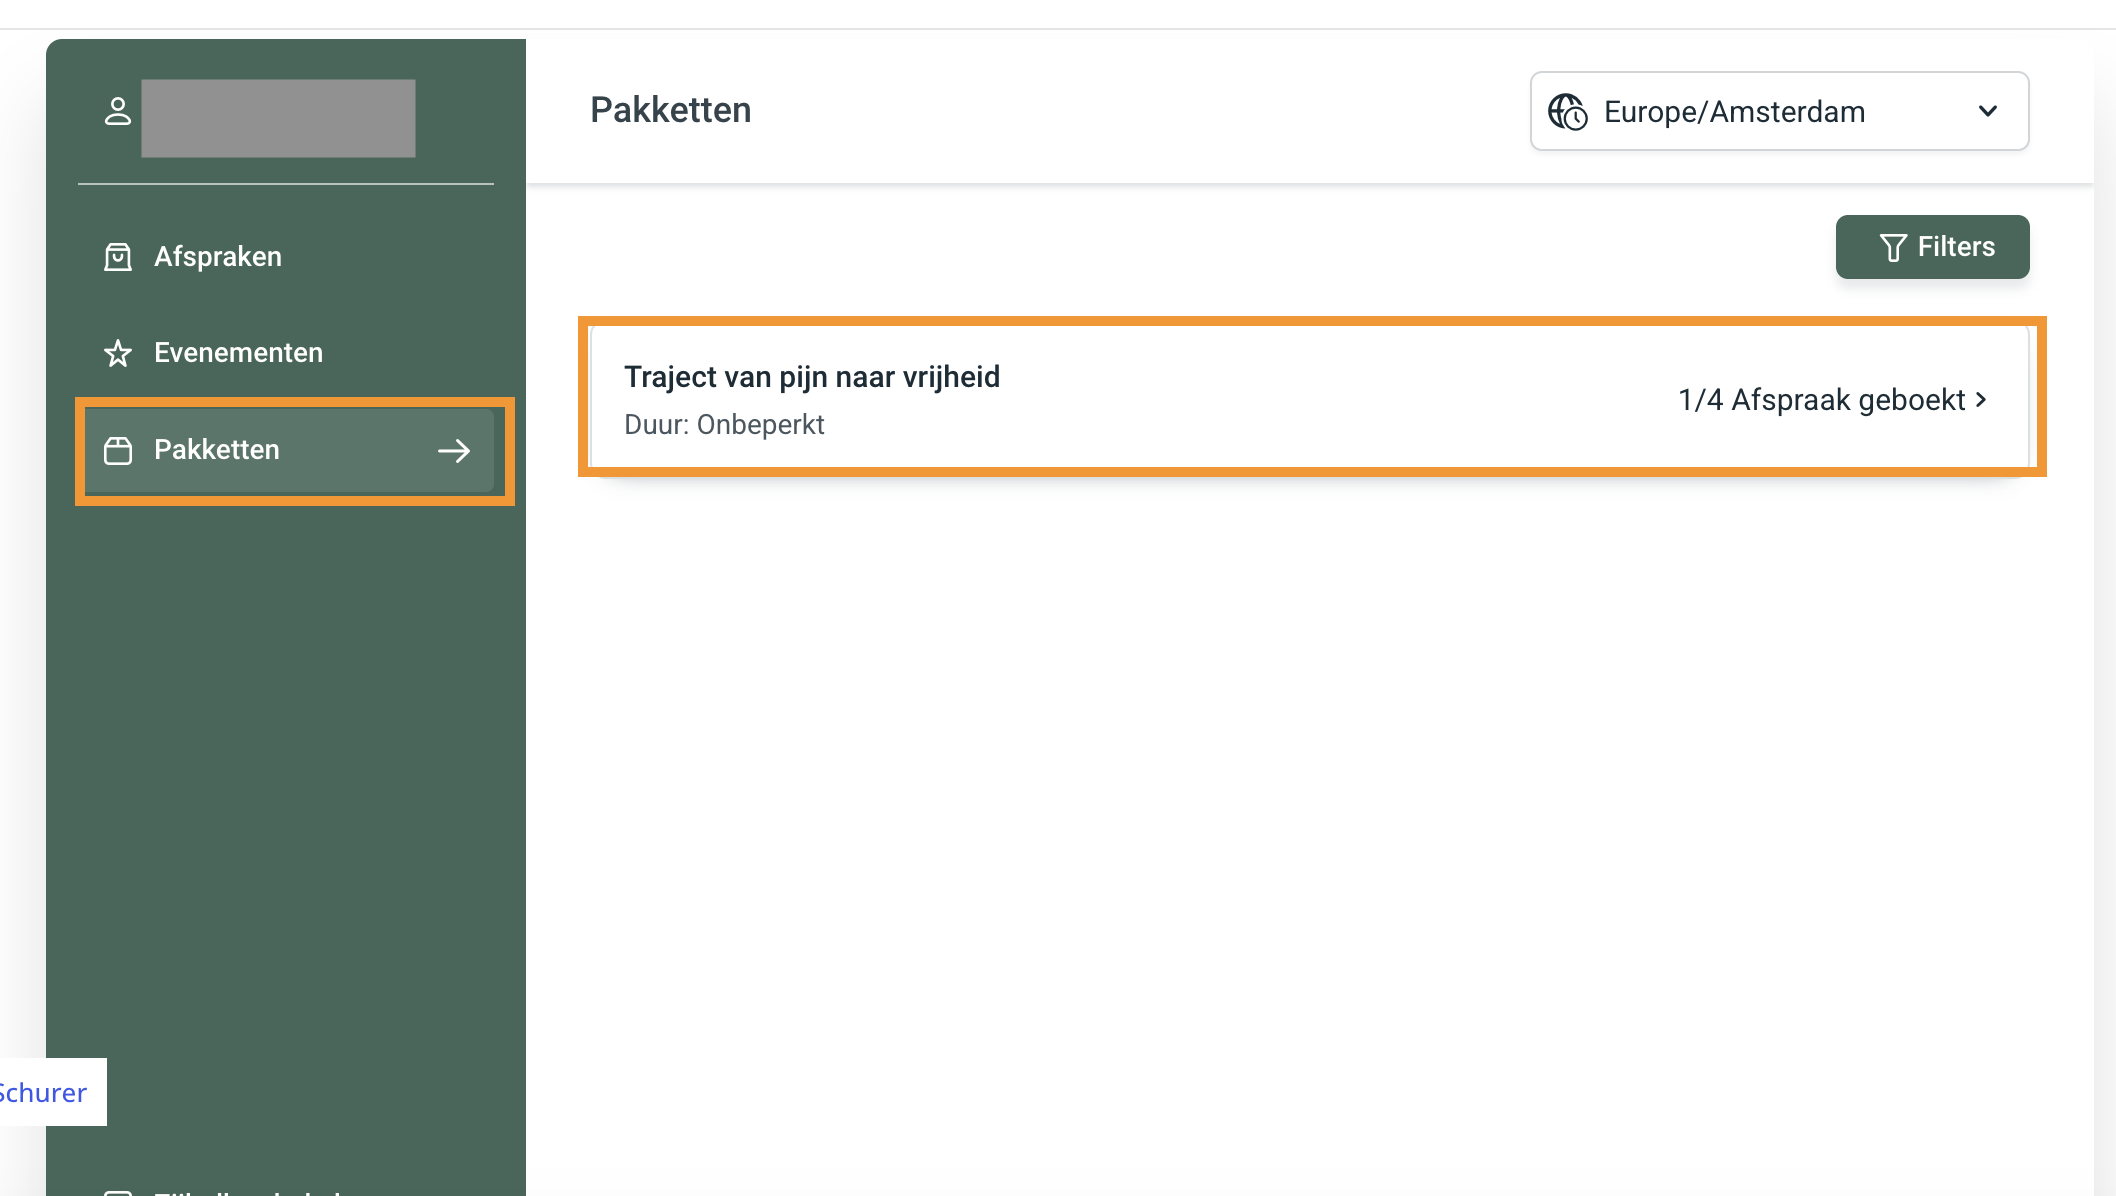Open Traject van pijn naar vrijheid package
Viewport: 2116px width, 1196px height.
(x=811, y=377)
